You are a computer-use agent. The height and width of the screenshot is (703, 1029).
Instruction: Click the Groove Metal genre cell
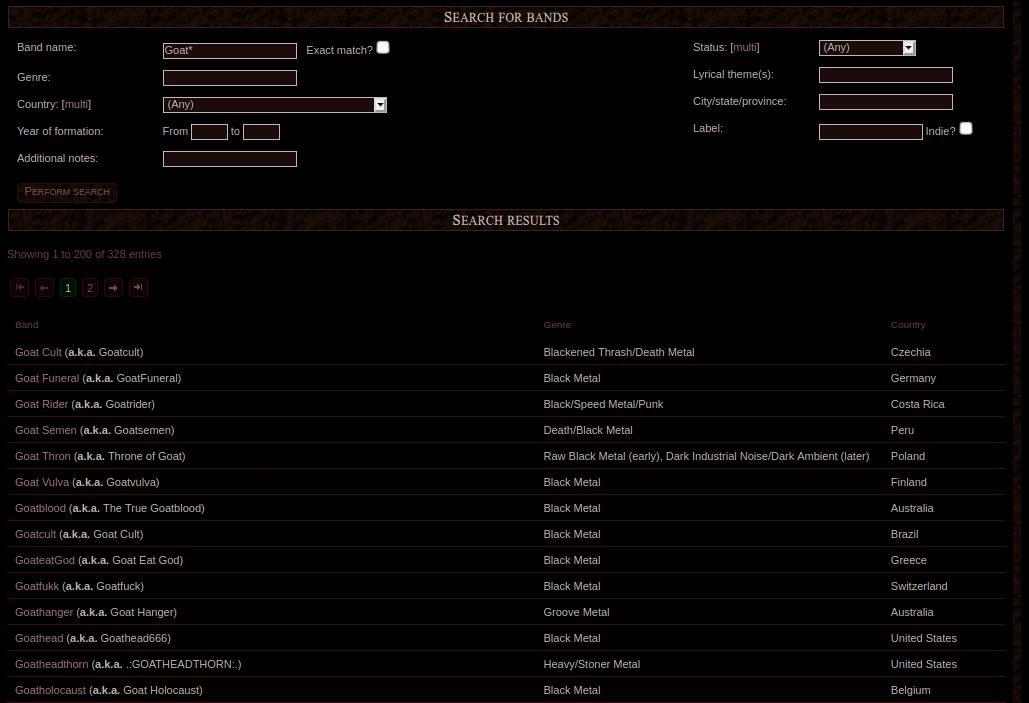[576, 612]
